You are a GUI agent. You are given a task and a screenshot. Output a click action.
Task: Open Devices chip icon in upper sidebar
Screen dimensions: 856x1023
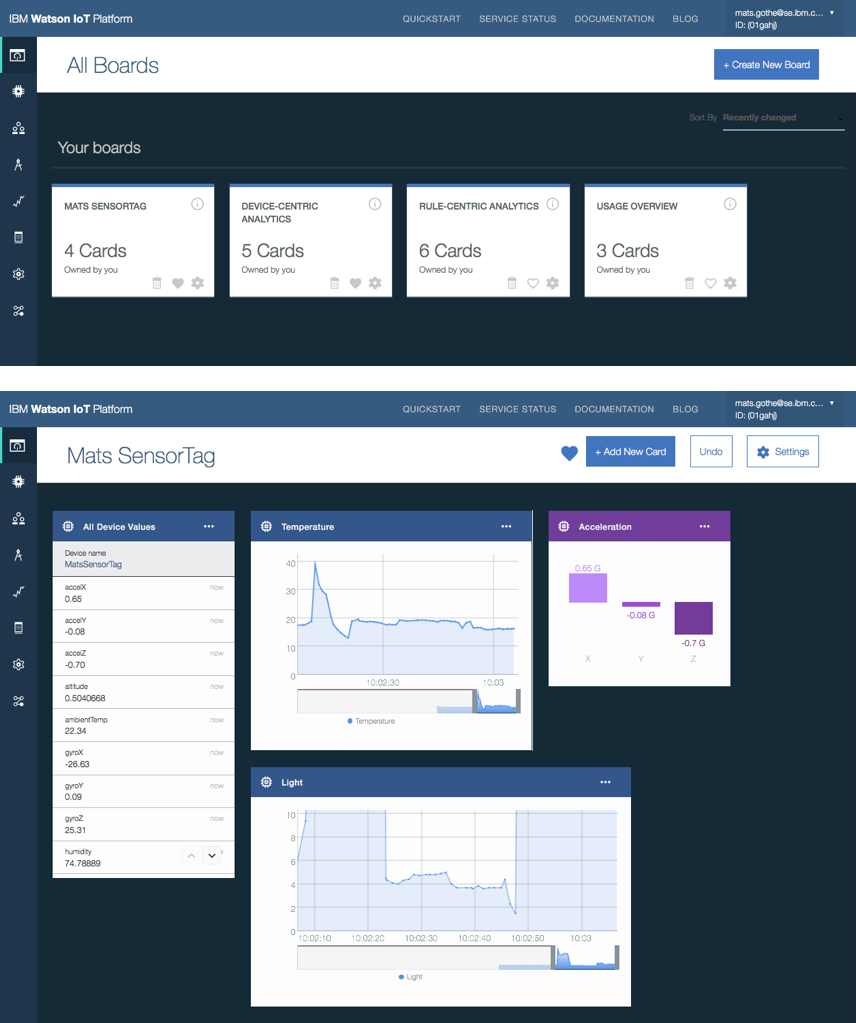pos(18,91)
